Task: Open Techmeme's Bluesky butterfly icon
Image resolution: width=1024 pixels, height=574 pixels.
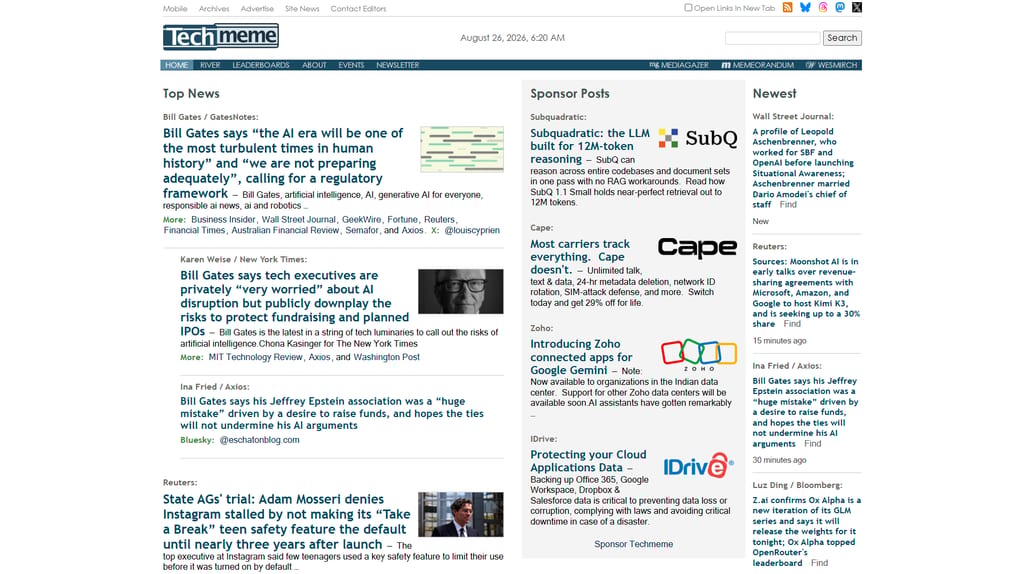Action: coord(805,8)
